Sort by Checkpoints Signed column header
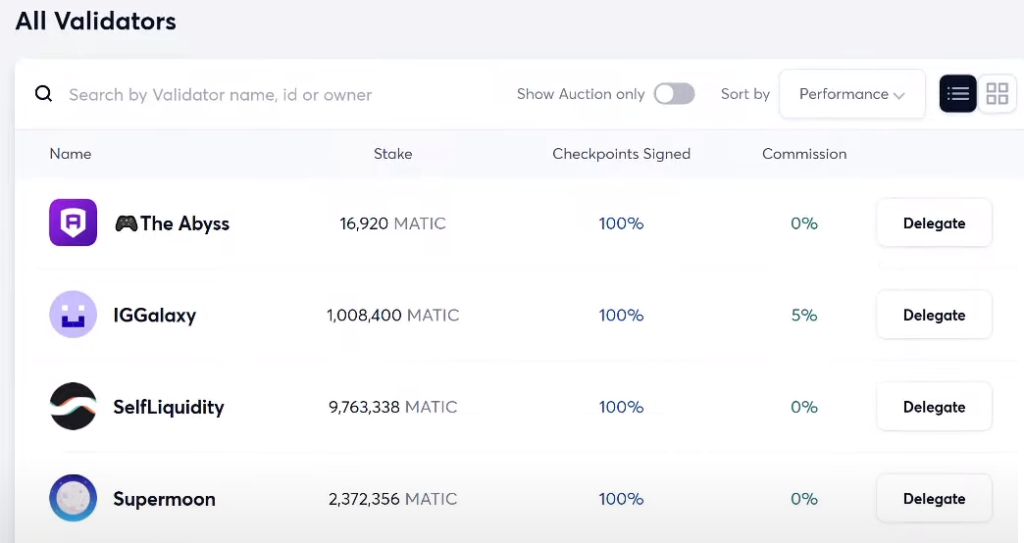 tap(621, 154)
